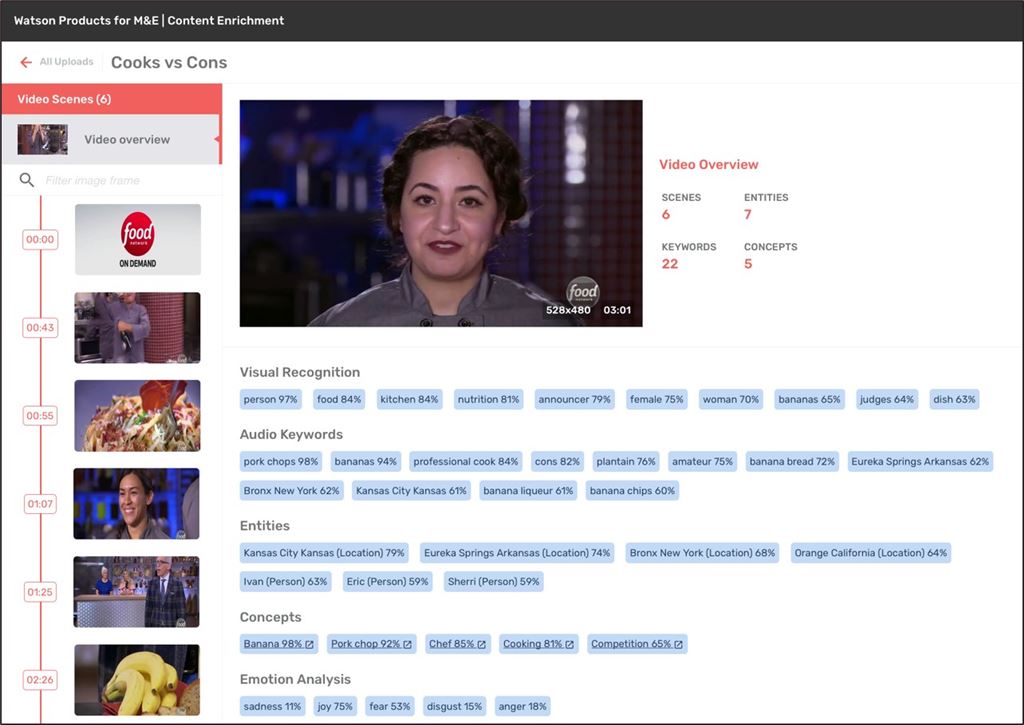Click the back arrow icon beside All Uploads
This screenshot has height=725, width=1024.
pos(26,62)
